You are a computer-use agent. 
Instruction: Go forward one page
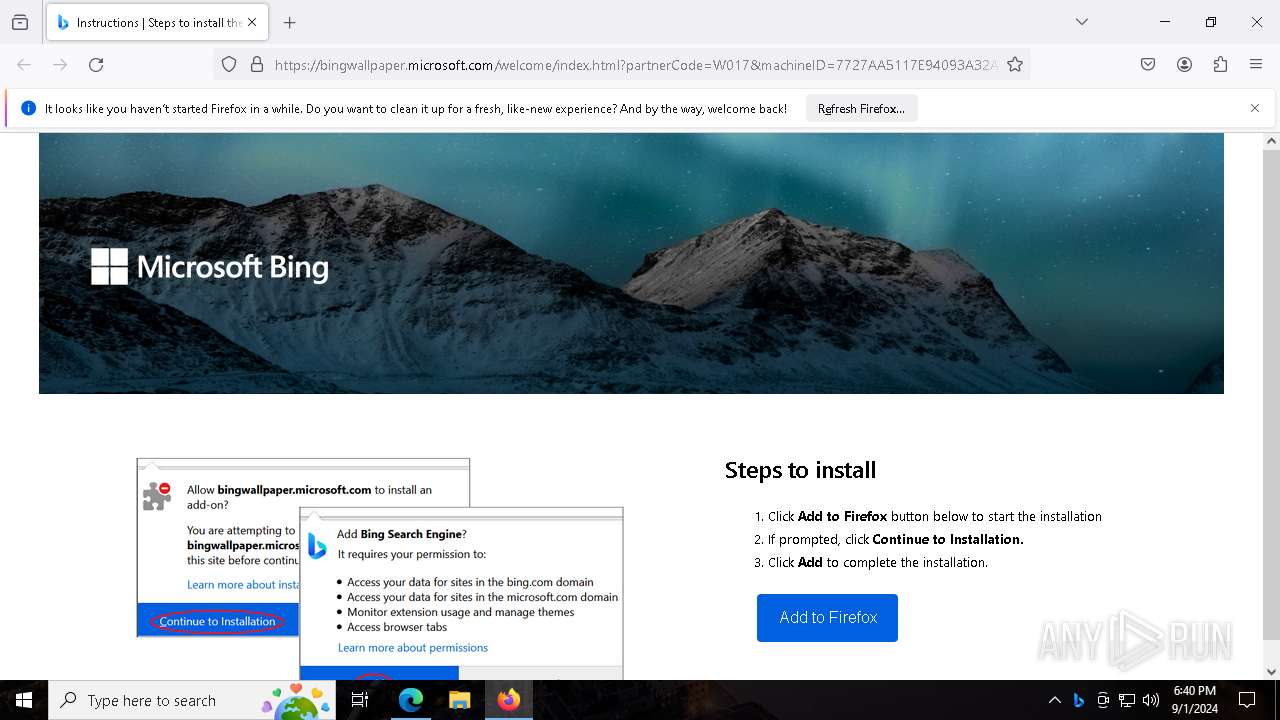[60, 65]
